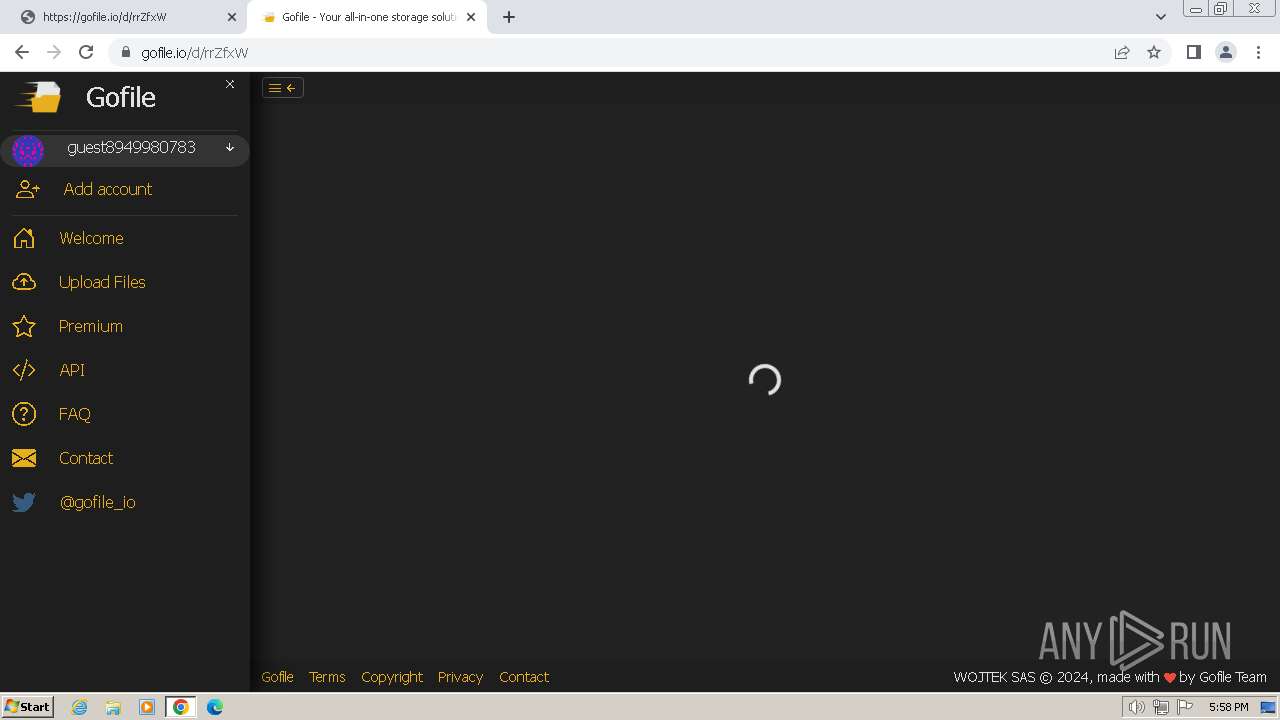Open the Terms footer link
The height and width of the screenshot is (720, 1280).
[x=327, y=677]
